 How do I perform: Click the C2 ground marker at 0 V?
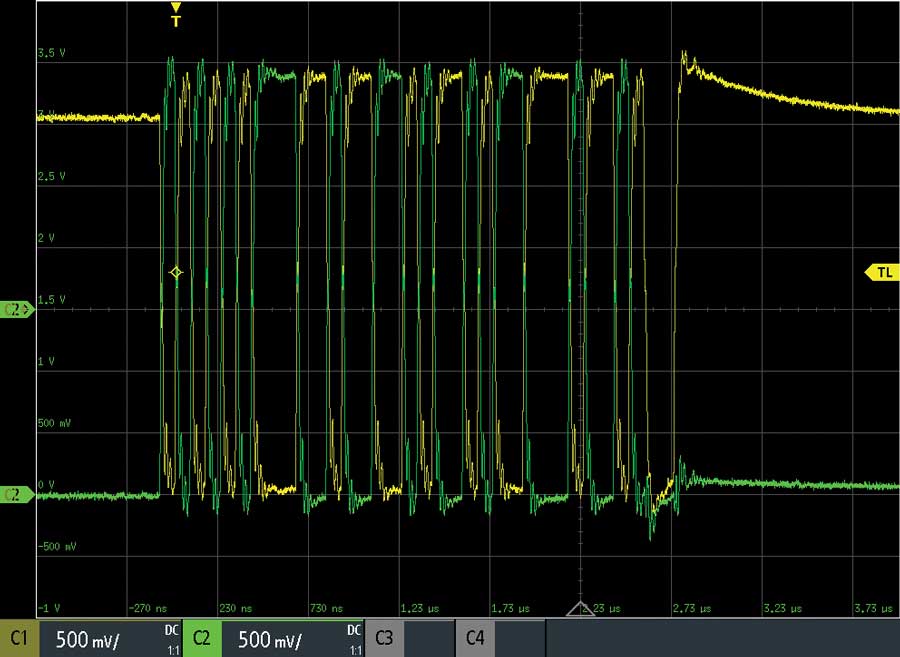click(x=17, y=494)
